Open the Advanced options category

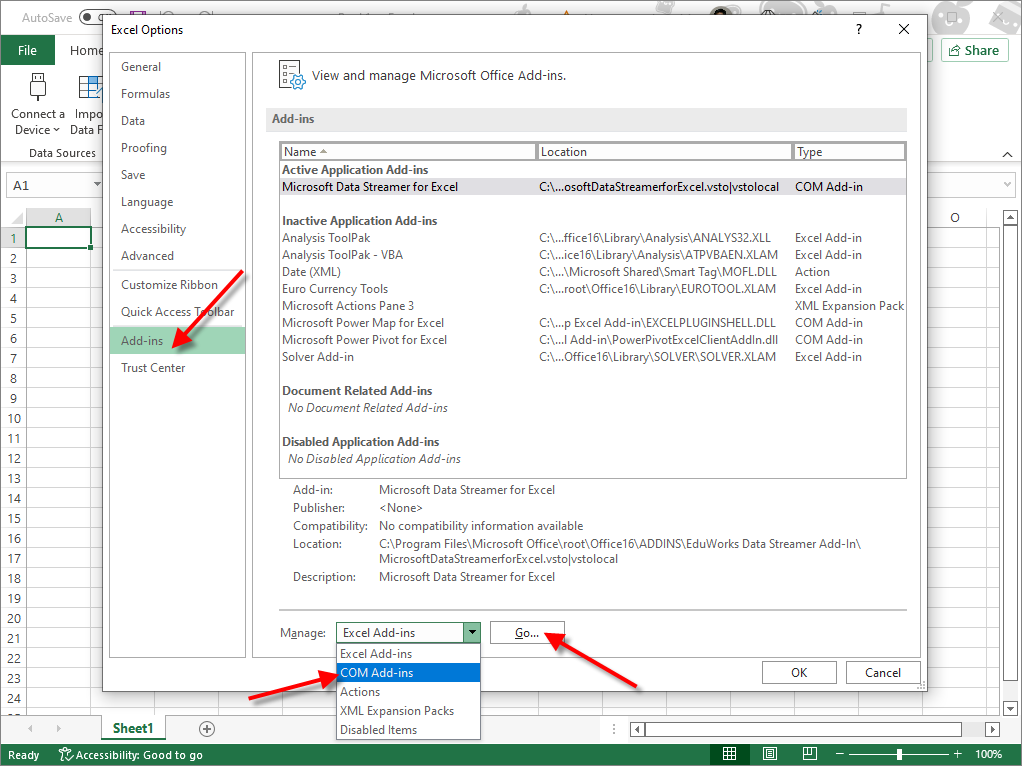(177, 256)
